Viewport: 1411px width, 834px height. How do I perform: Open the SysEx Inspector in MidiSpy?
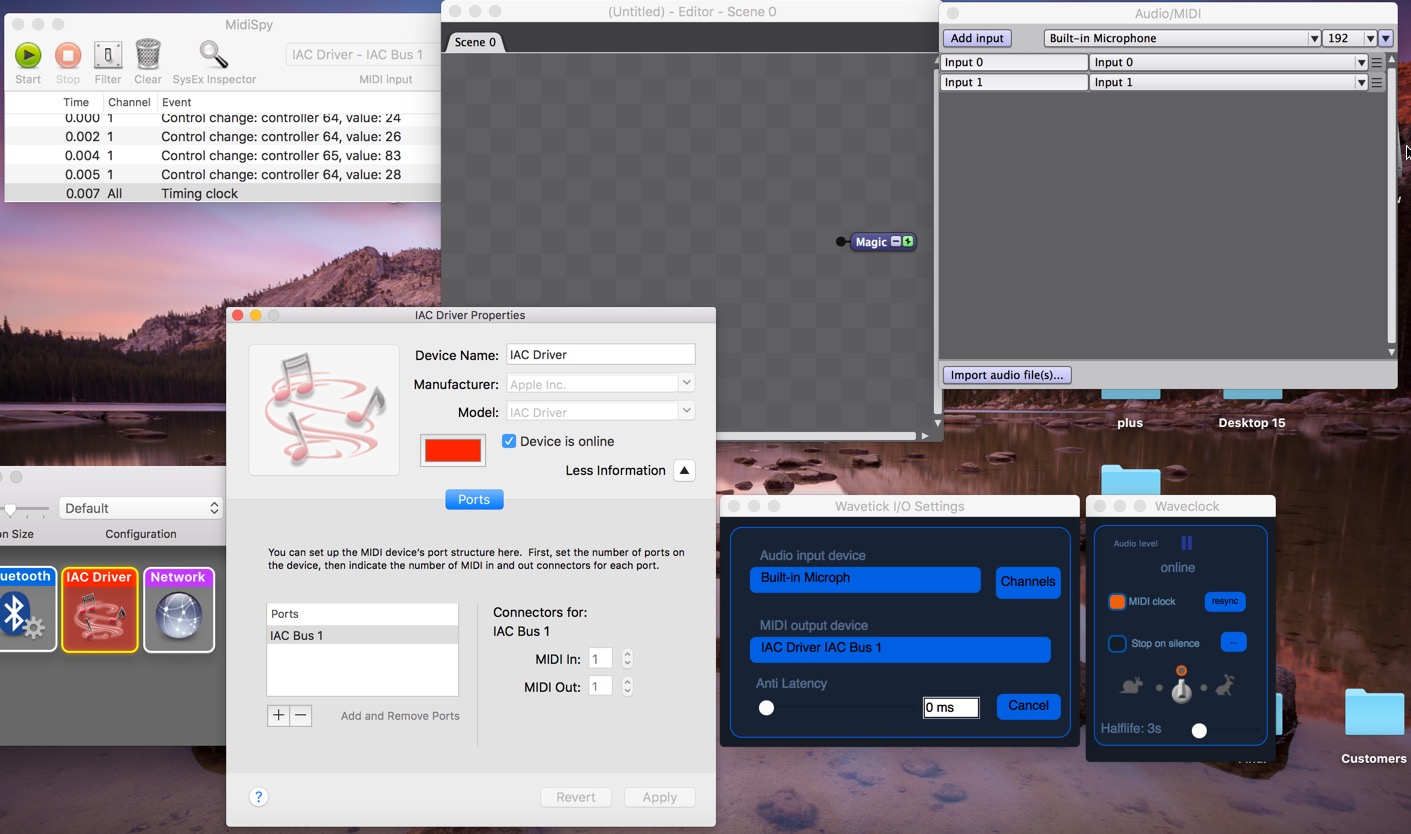214,55
